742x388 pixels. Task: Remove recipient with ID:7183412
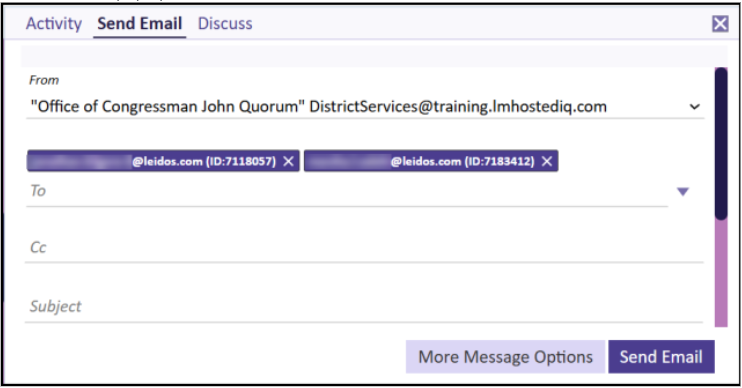(547, 161)
